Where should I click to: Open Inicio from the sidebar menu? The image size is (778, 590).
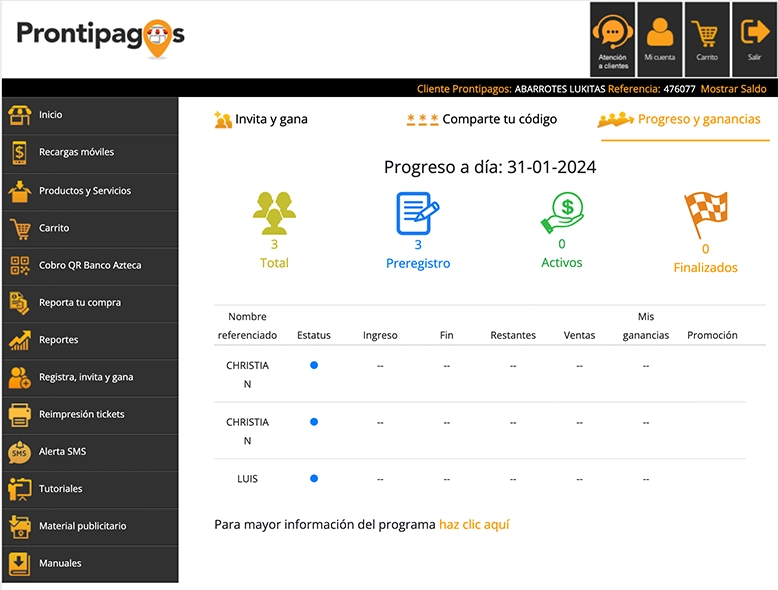[90, 115]
